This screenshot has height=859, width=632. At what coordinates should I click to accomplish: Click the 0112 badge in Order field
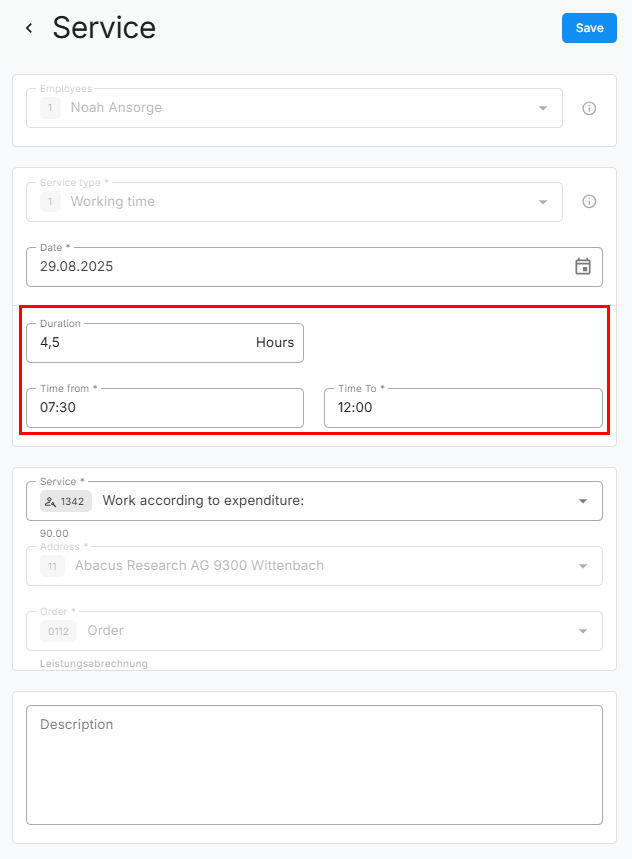58,631
